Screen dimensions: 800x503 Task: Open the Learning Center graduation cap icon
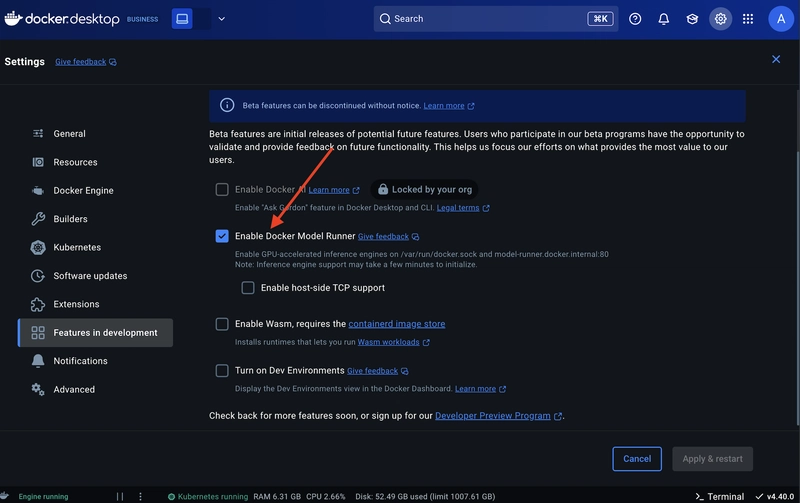point(692,19)
